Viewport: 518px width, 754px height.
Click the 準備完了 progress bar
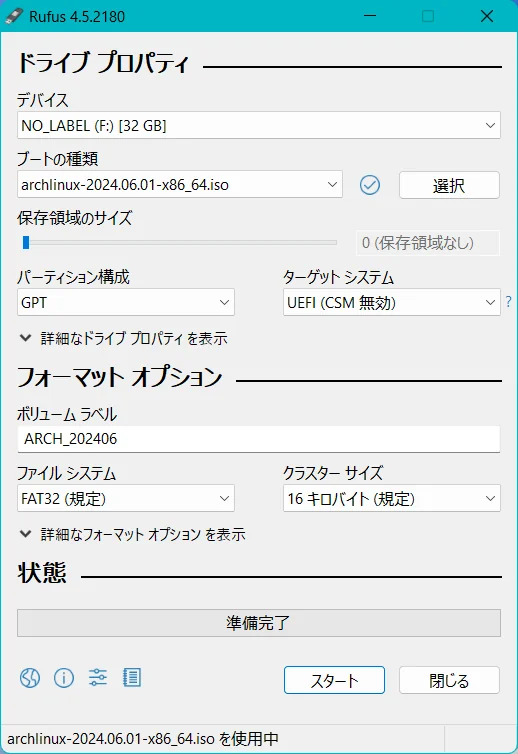[259, 623]
